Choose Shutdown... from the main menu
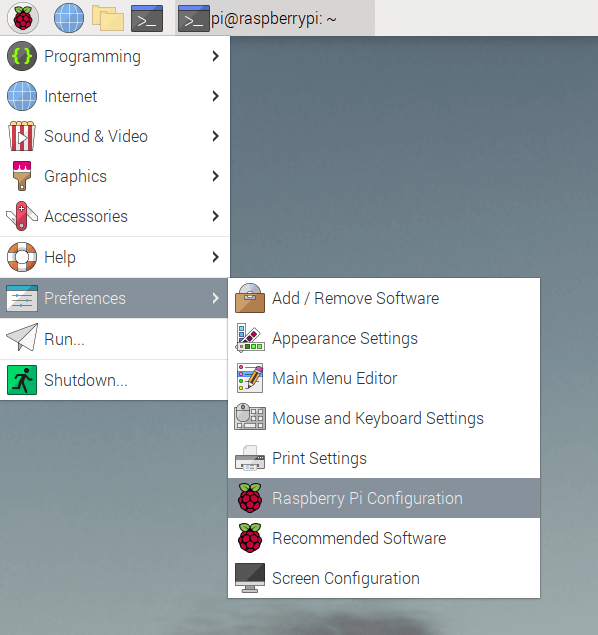The image size is (598, 635). tap(115, 380)
